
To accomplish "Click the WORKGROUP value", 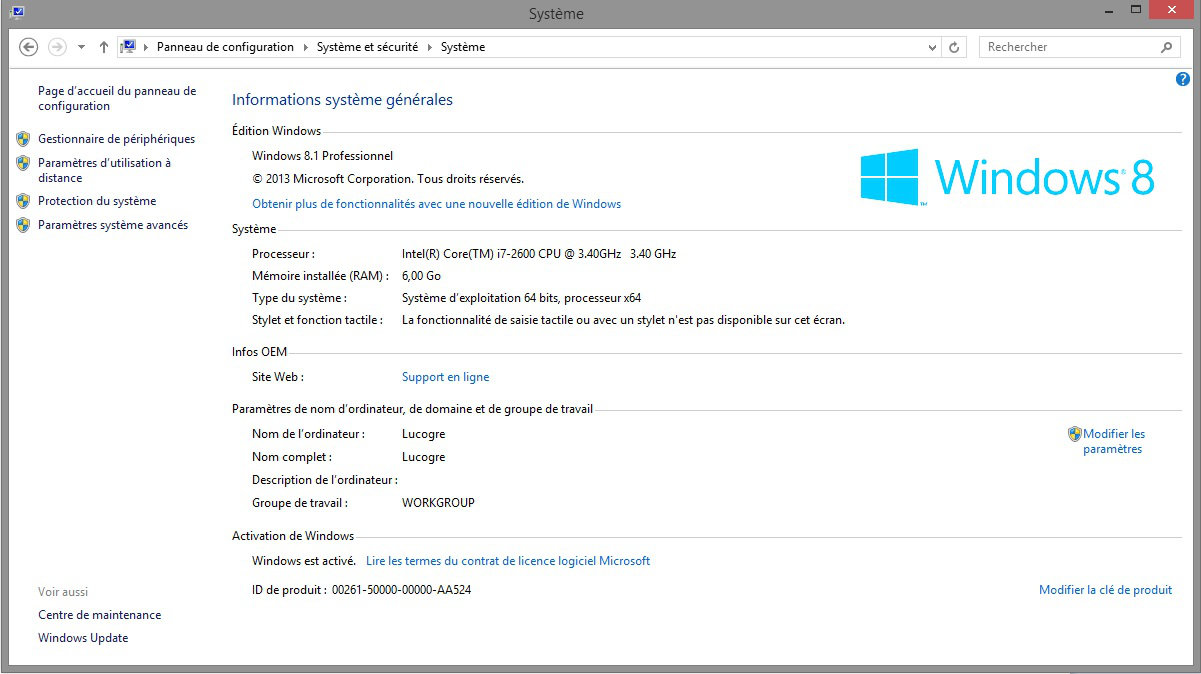I will (x=438, y=503).
